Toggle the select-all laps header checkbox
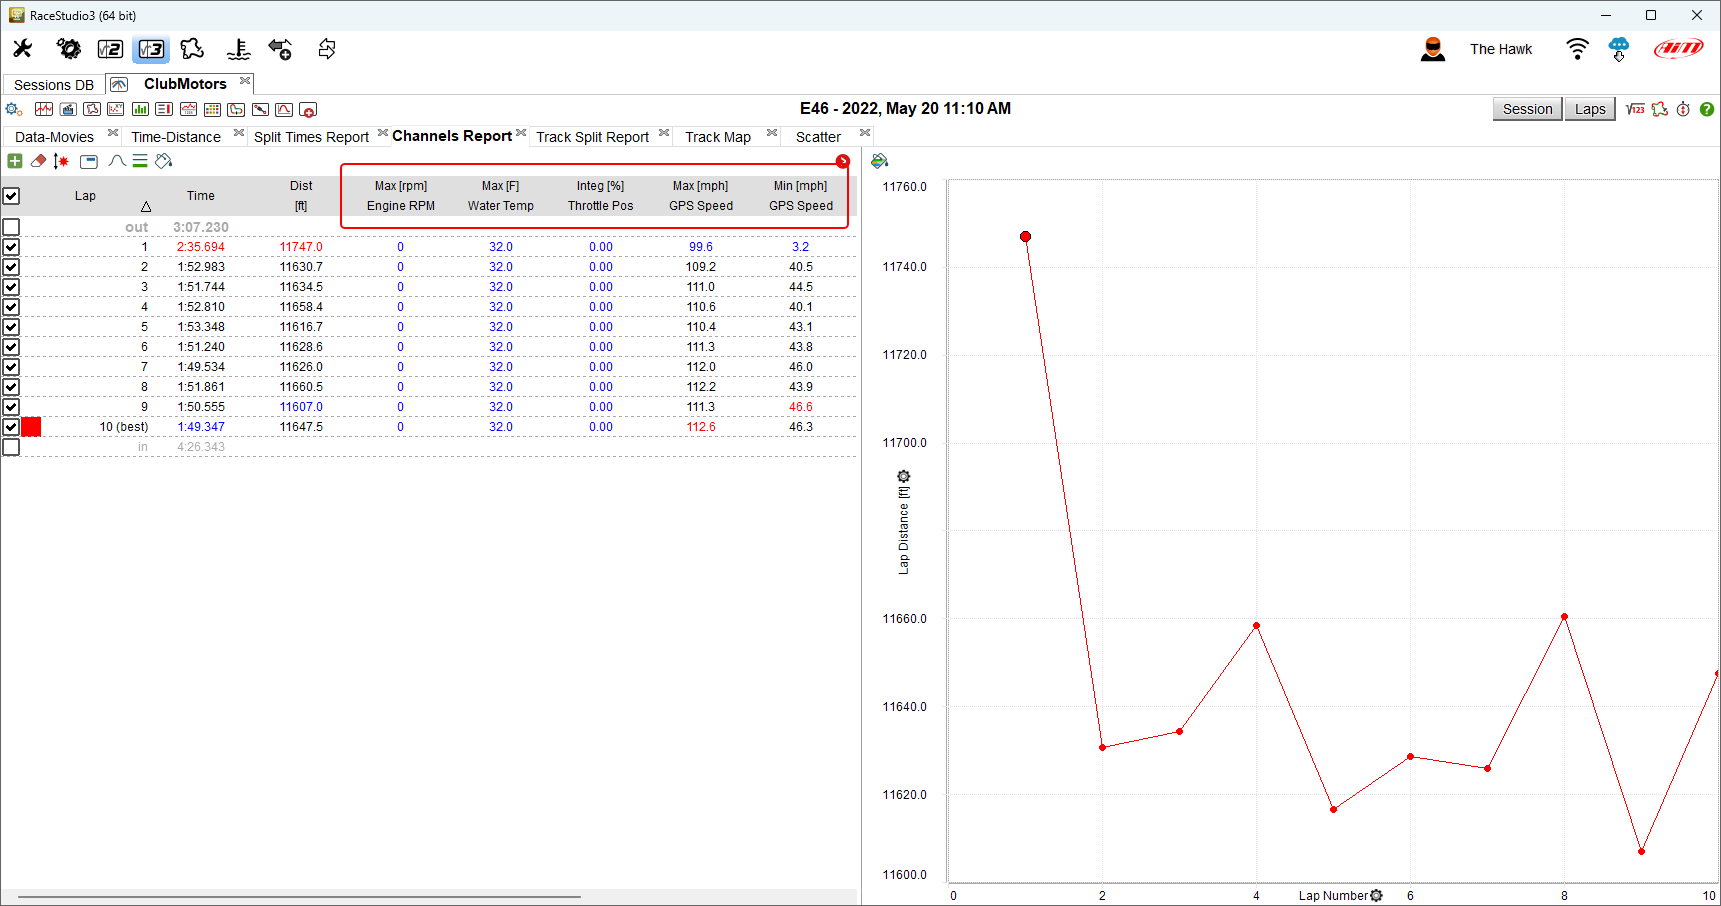The width and height of the screenshot is (1721, 906). [x=11, y=196]
